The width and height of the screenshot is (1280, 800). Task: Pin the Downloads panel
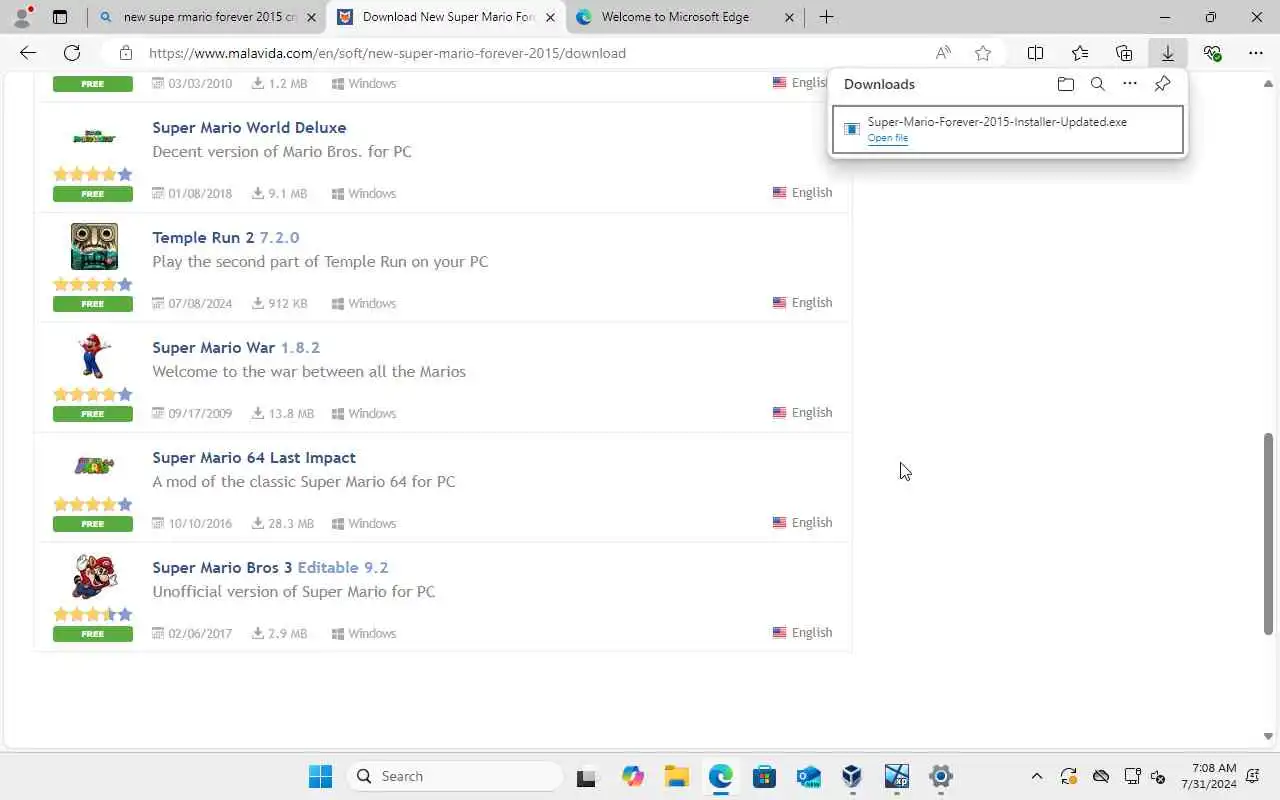[1162, 84]
